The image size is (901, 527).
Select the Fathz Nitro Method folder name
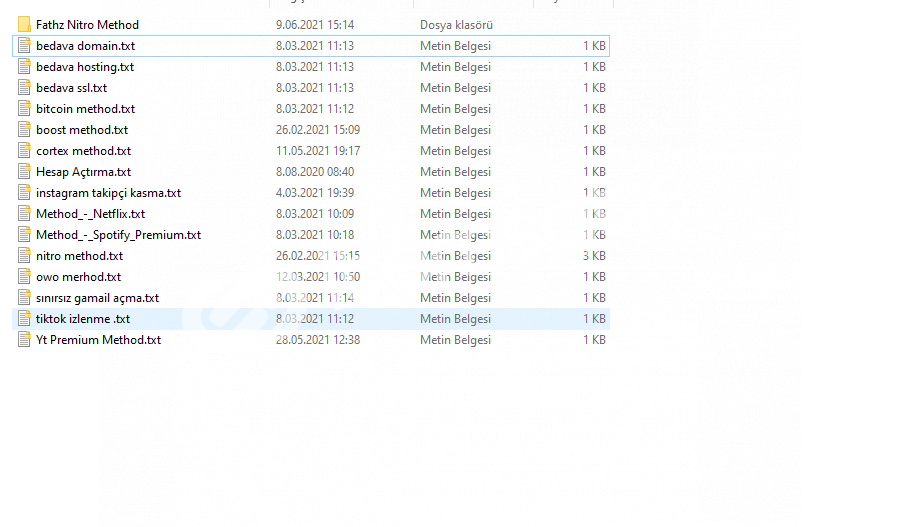[x=87, y=25]
